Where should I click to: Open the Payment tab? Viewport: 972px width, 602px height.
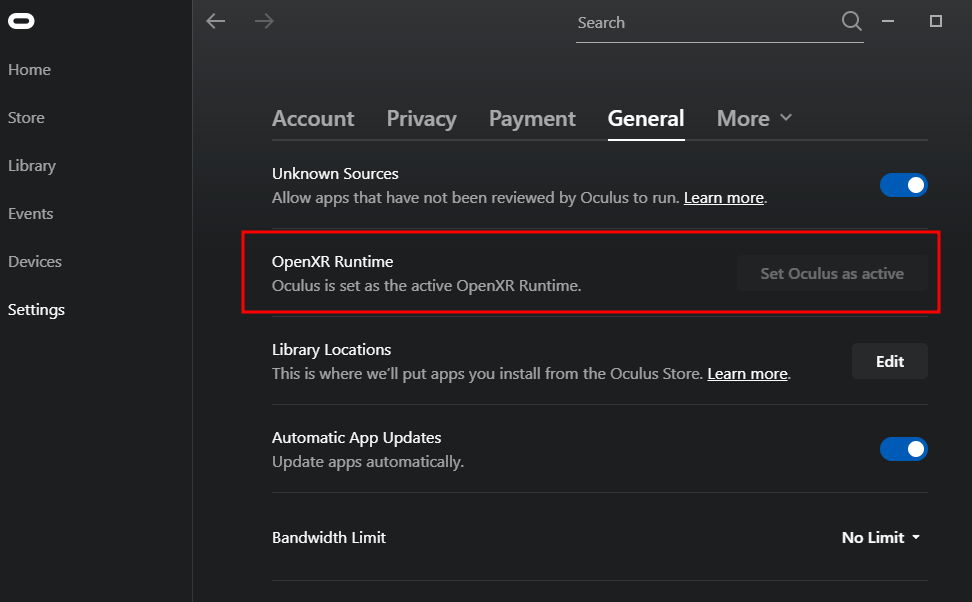[532, 118]
